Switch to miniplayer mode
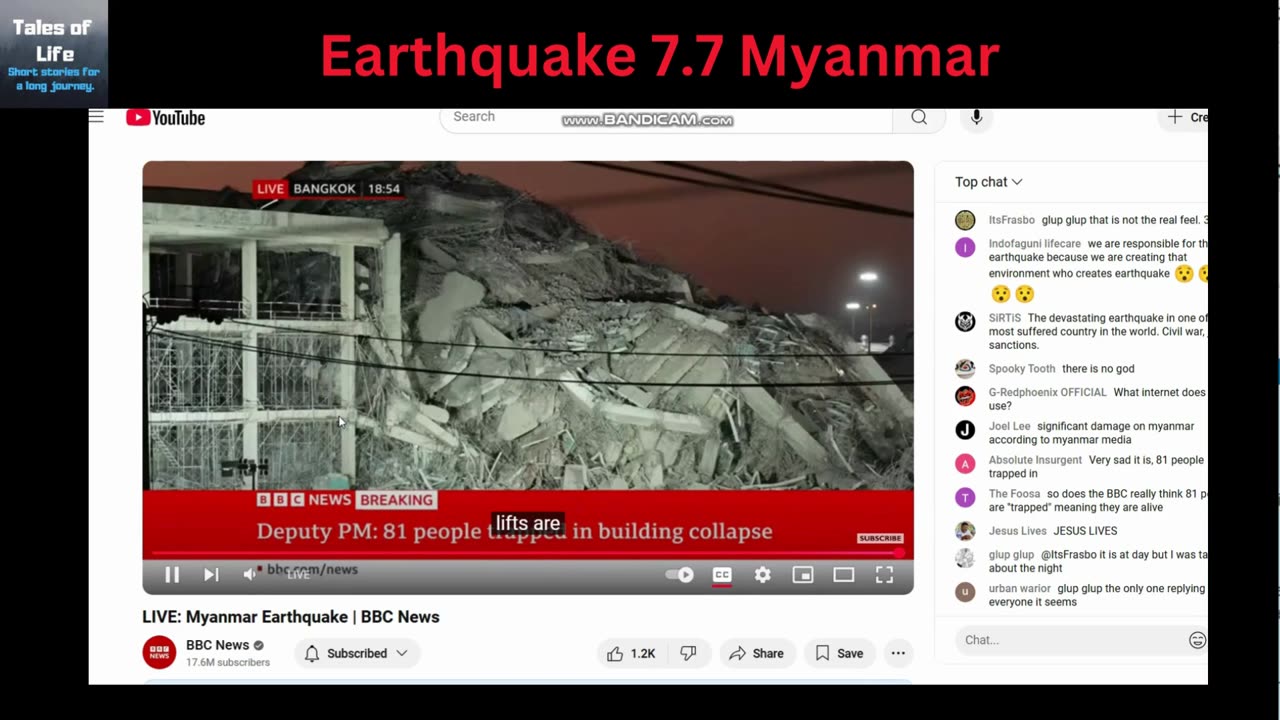1280x720 pixels. [803, 575]
